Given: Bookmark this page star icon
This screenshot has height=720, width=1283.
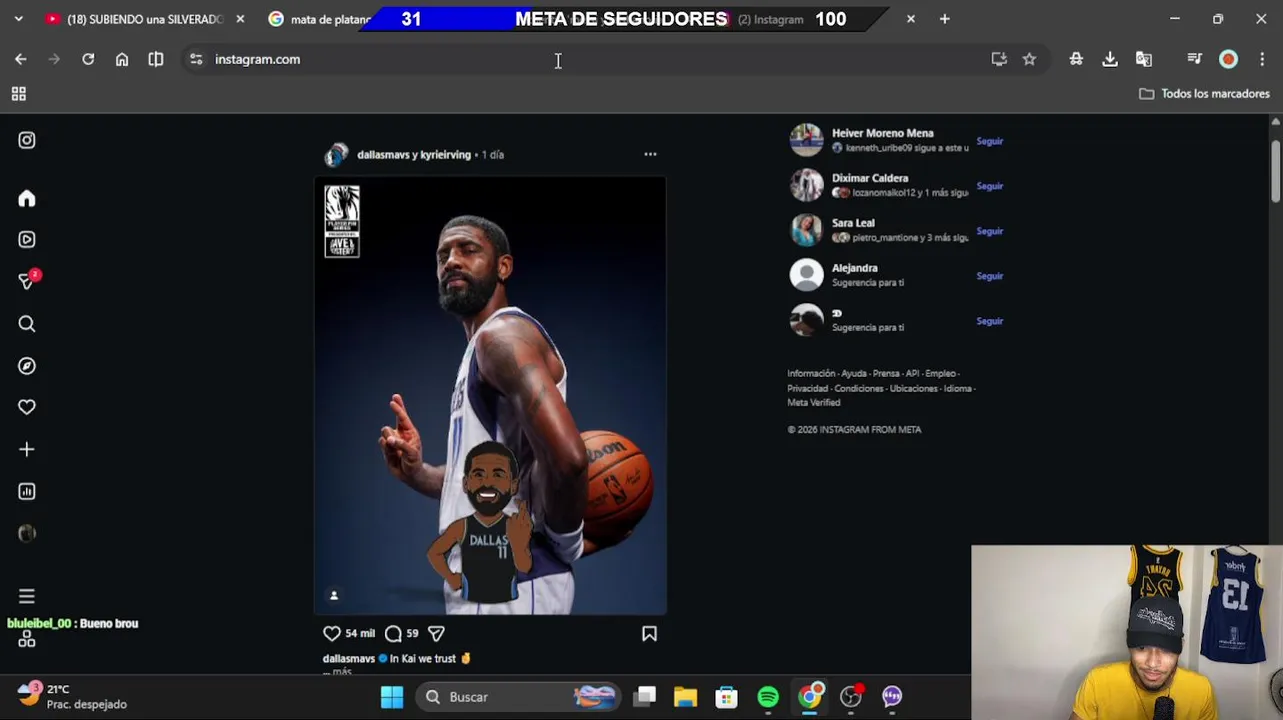Looking at the screenshot, I should tap(1029, 59).
